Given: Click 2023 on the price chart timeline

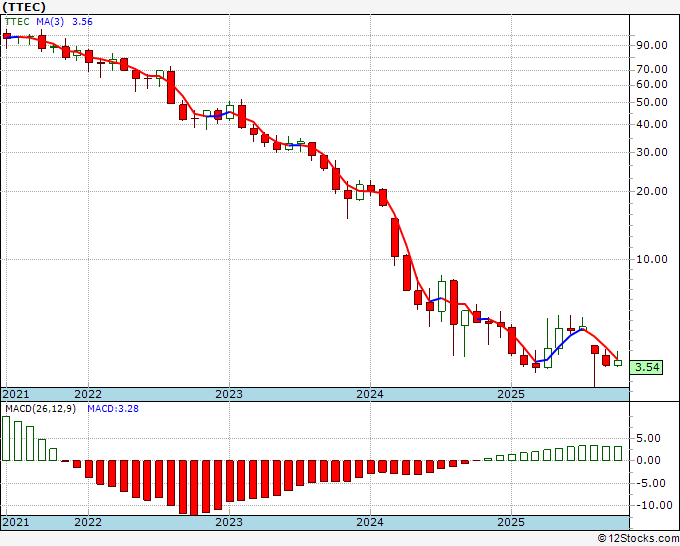Looking at the screenshot, I should click(229, 394).
